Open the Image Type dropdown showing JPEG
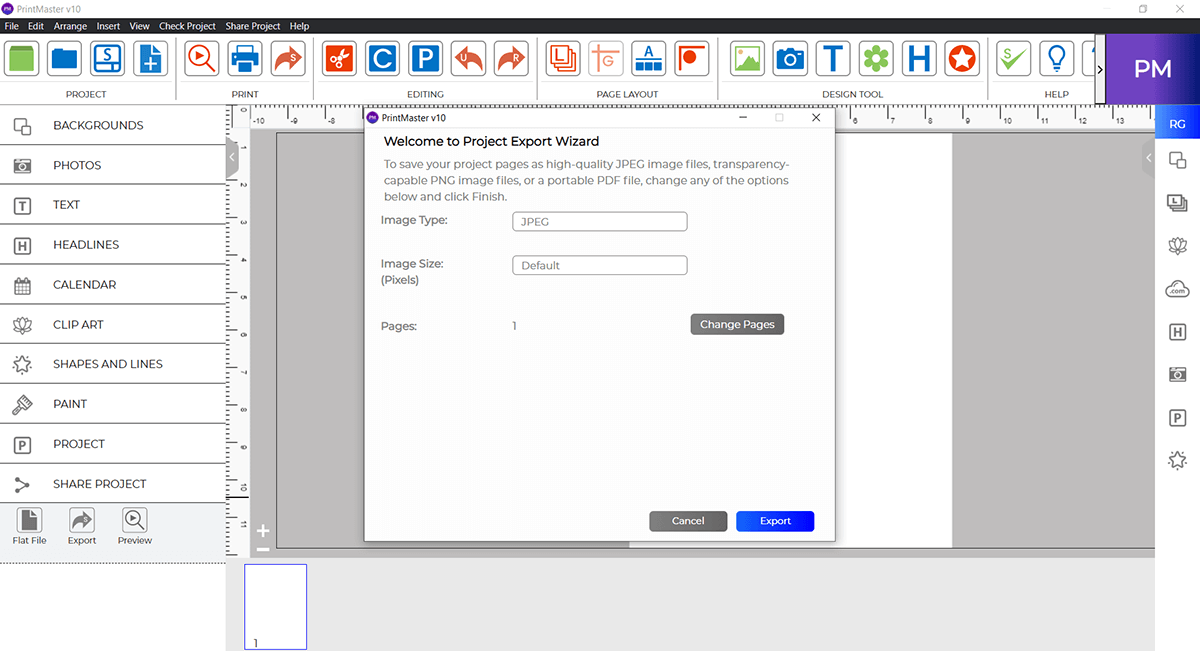 point(599,221)
